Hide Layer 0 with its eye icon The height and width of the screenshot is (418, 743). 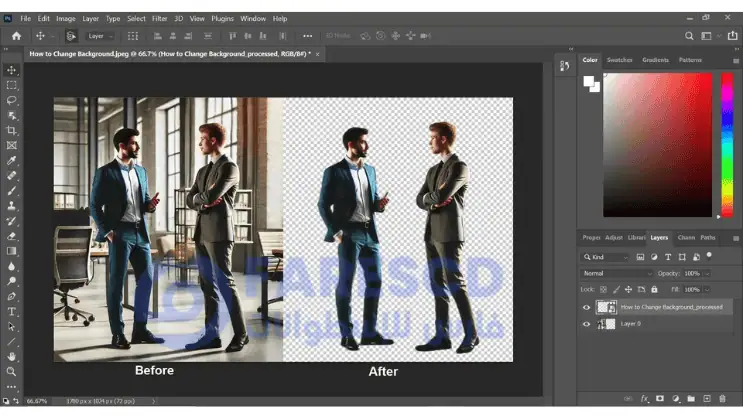click(586, 324)
